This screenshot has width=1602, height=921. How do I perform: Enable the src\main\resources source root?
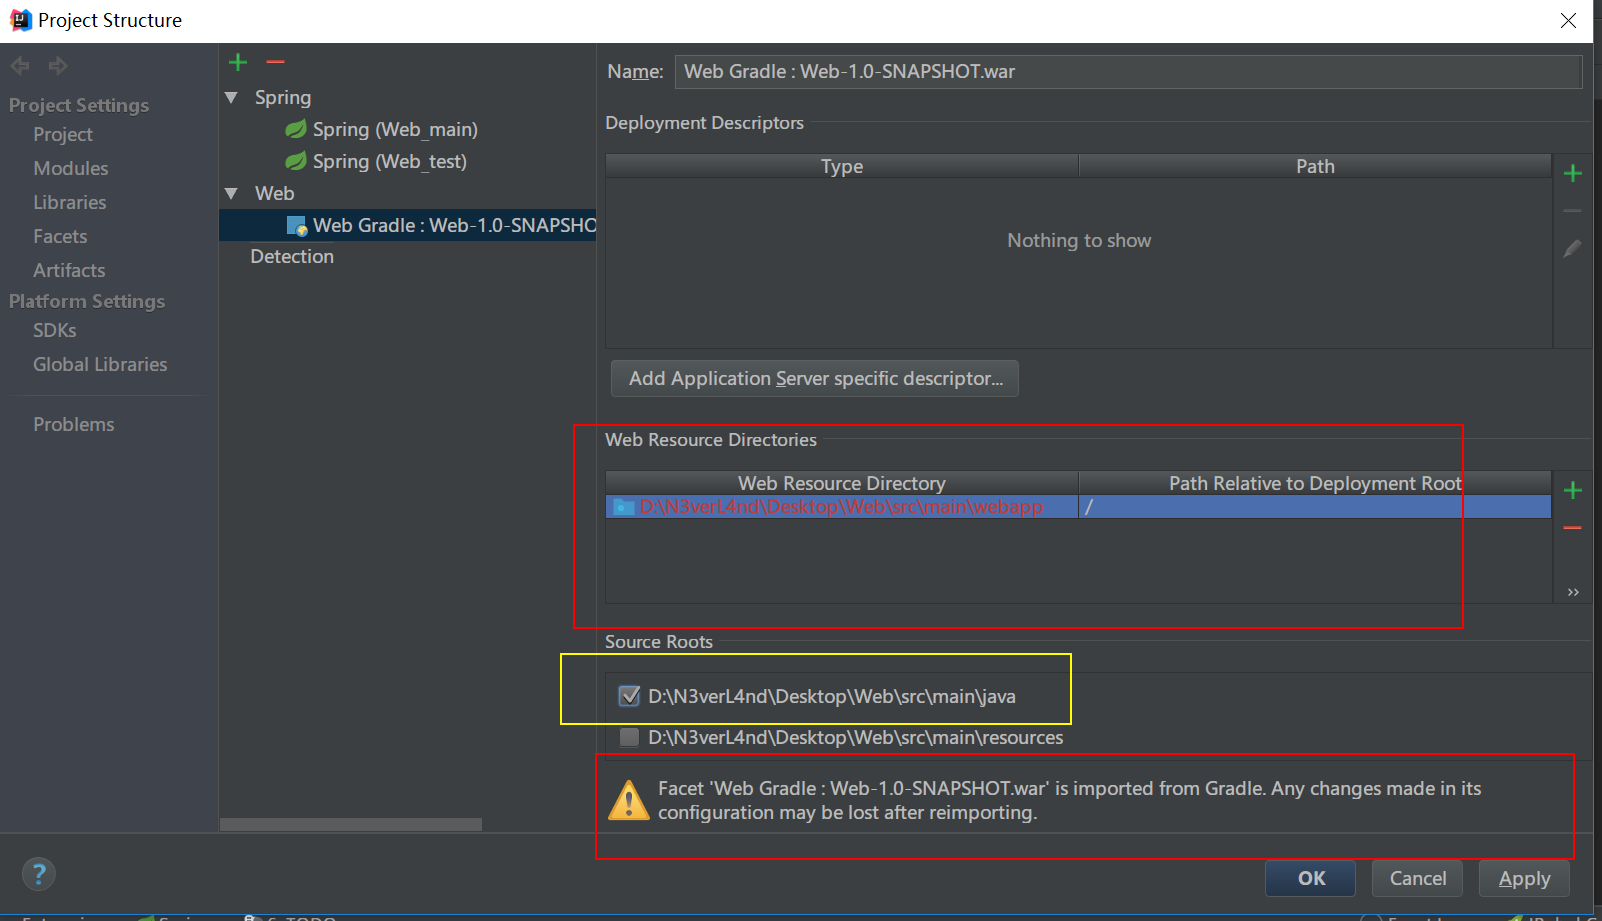point(629,737)
